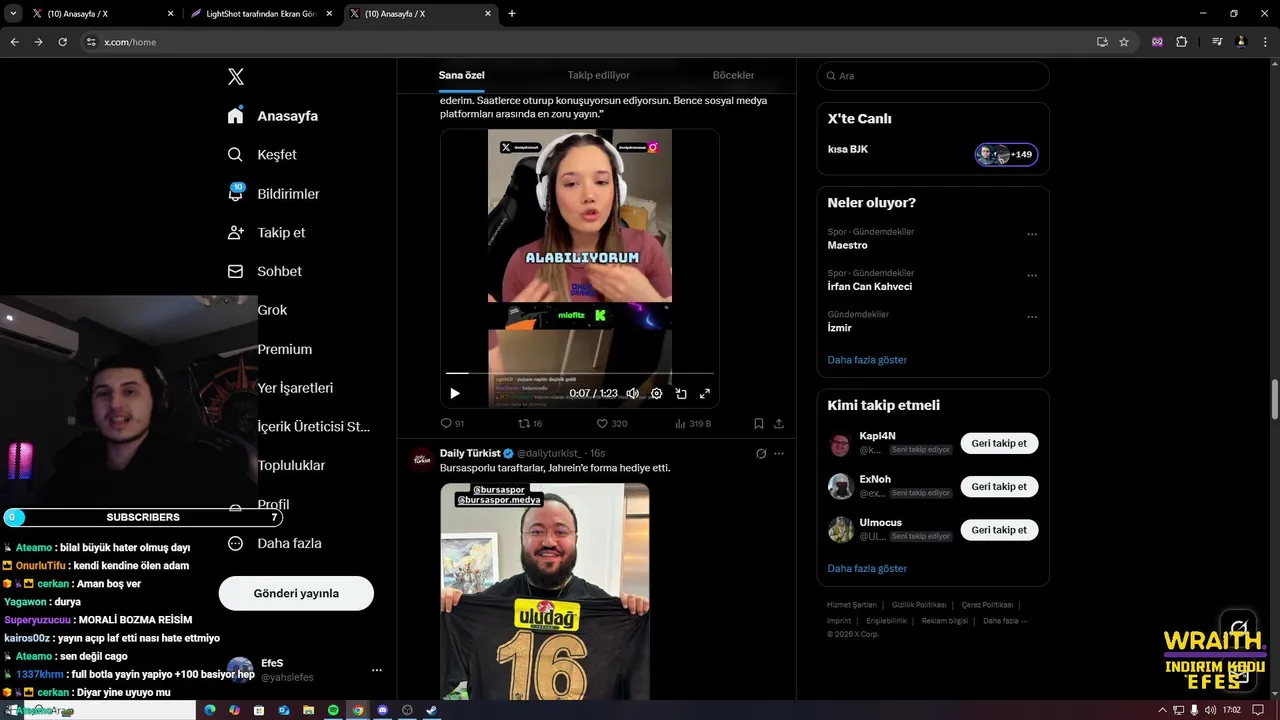Image resolution: width=1280 pixels, height=720 pixels.
Task: Mute the video volume icon
Action: tap(632, 393)
